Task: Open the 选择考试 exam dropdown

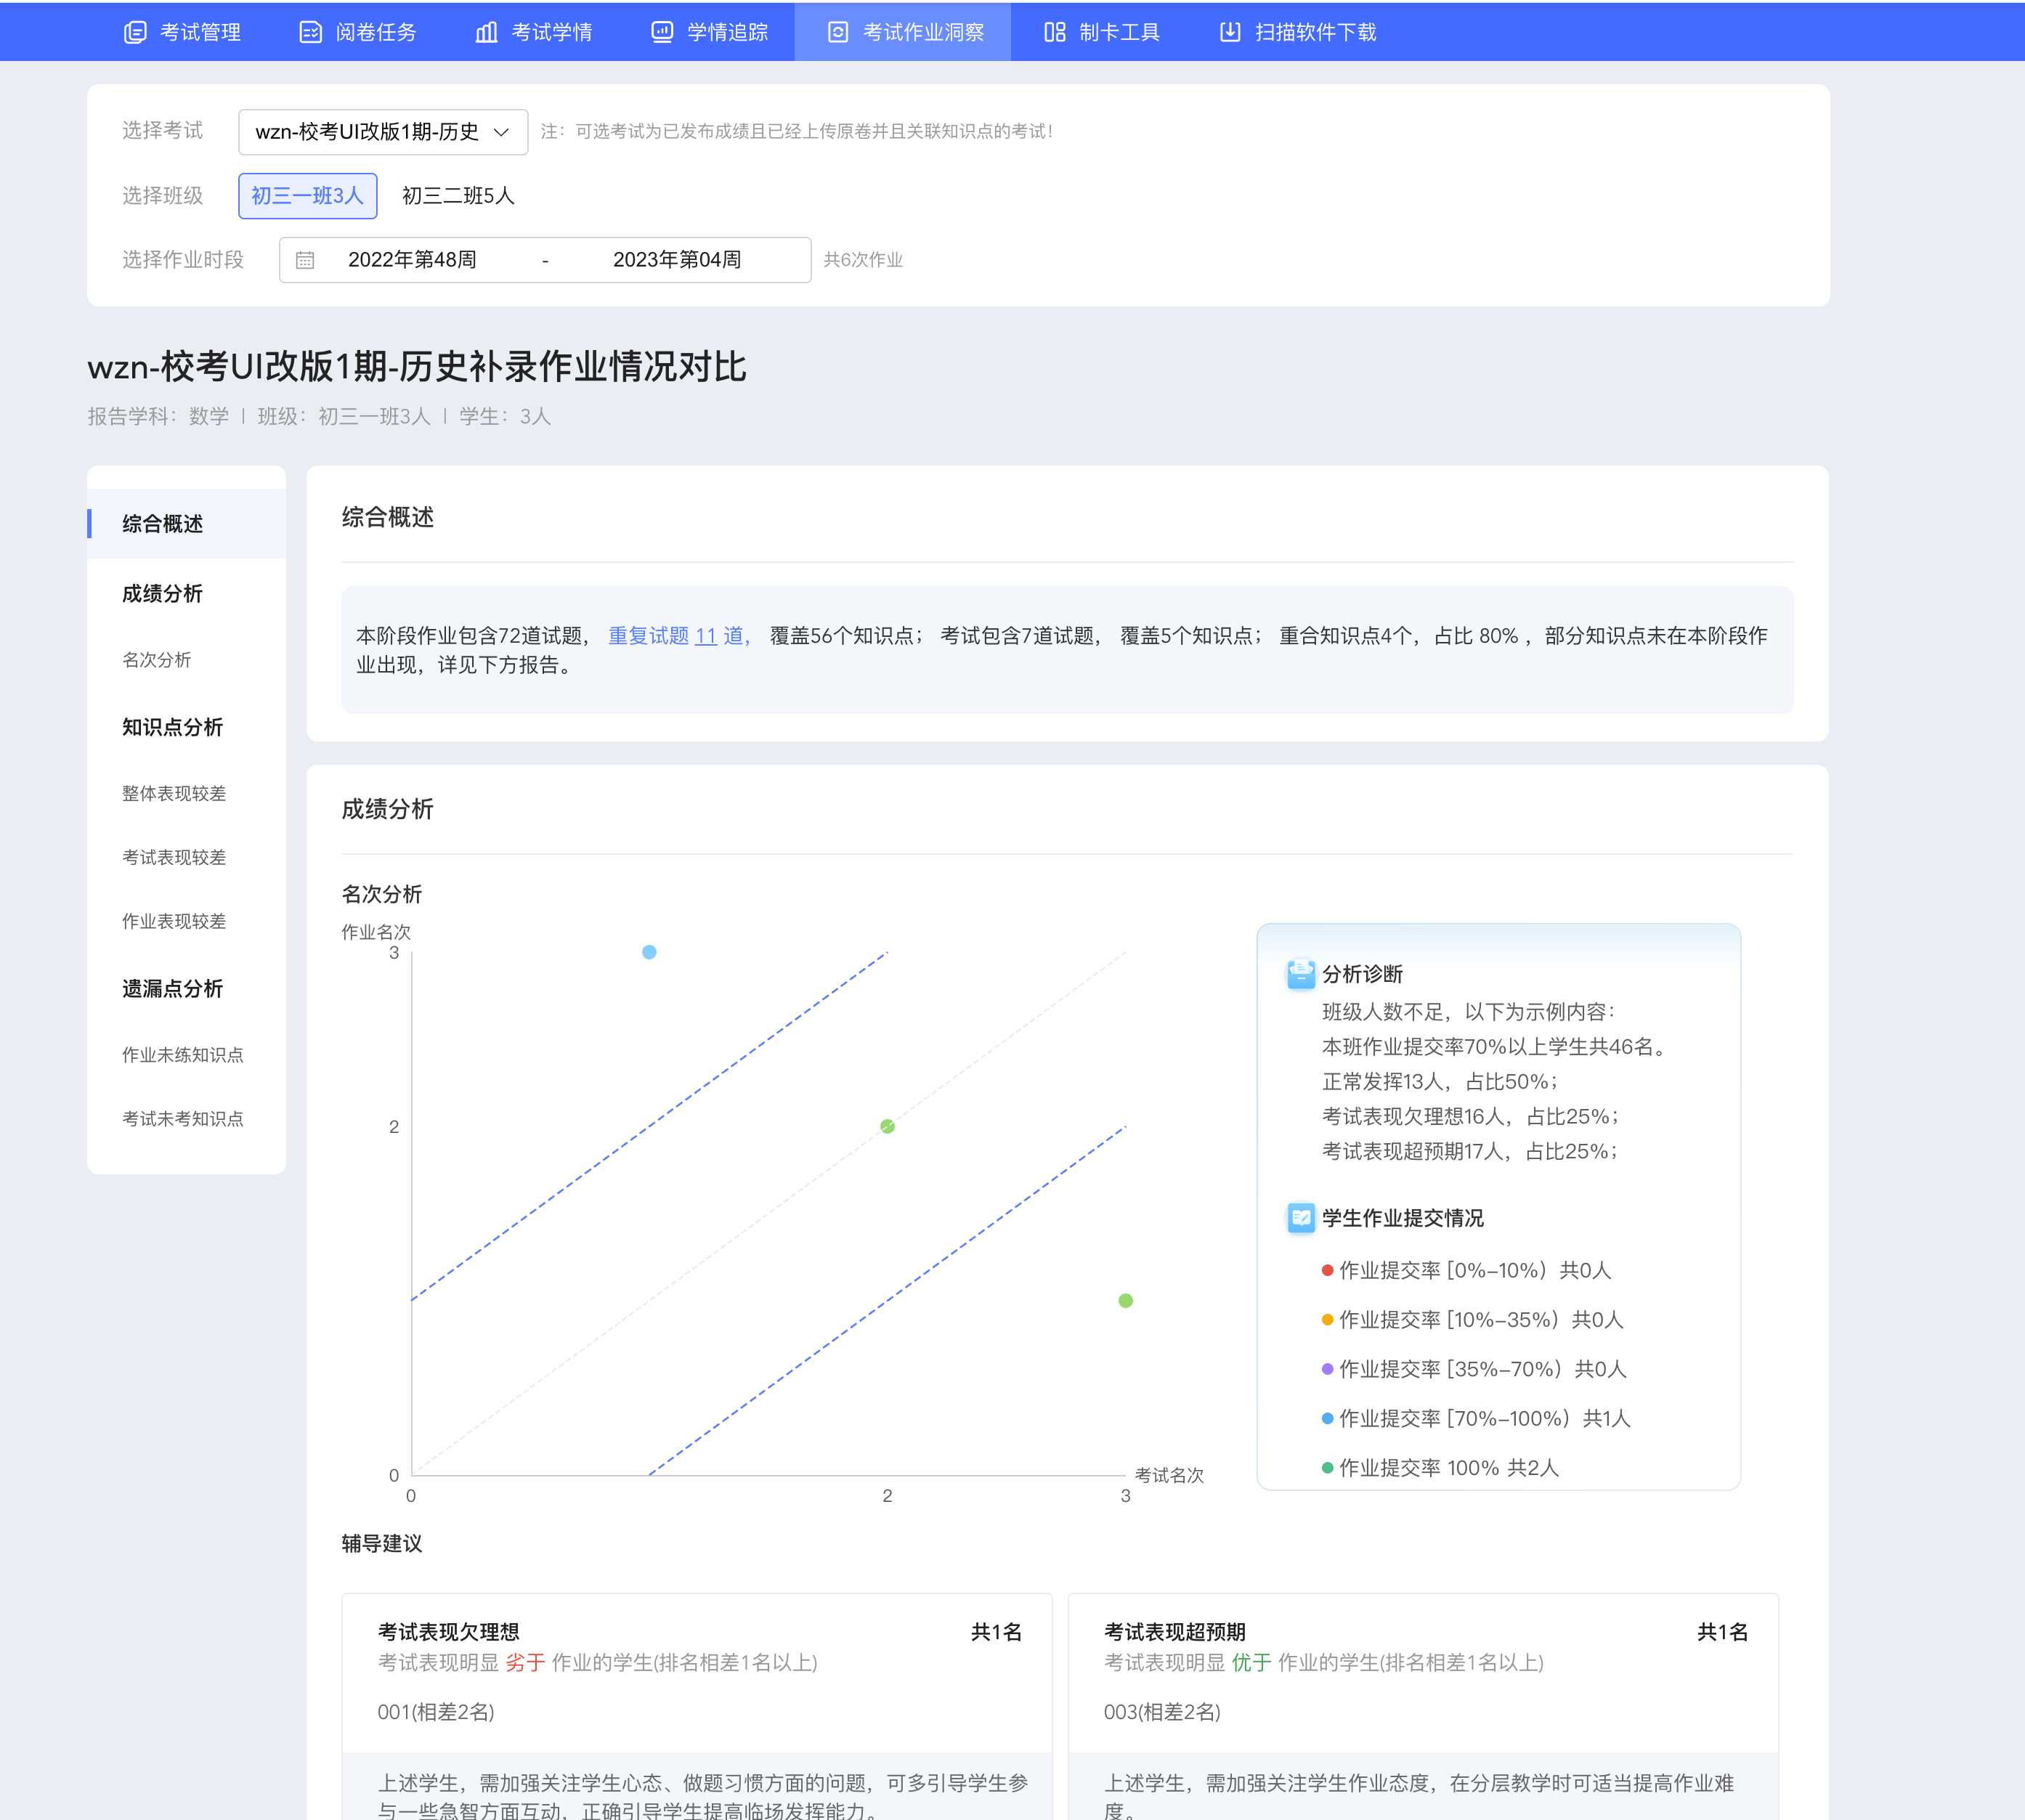Action: click(383, 132)
